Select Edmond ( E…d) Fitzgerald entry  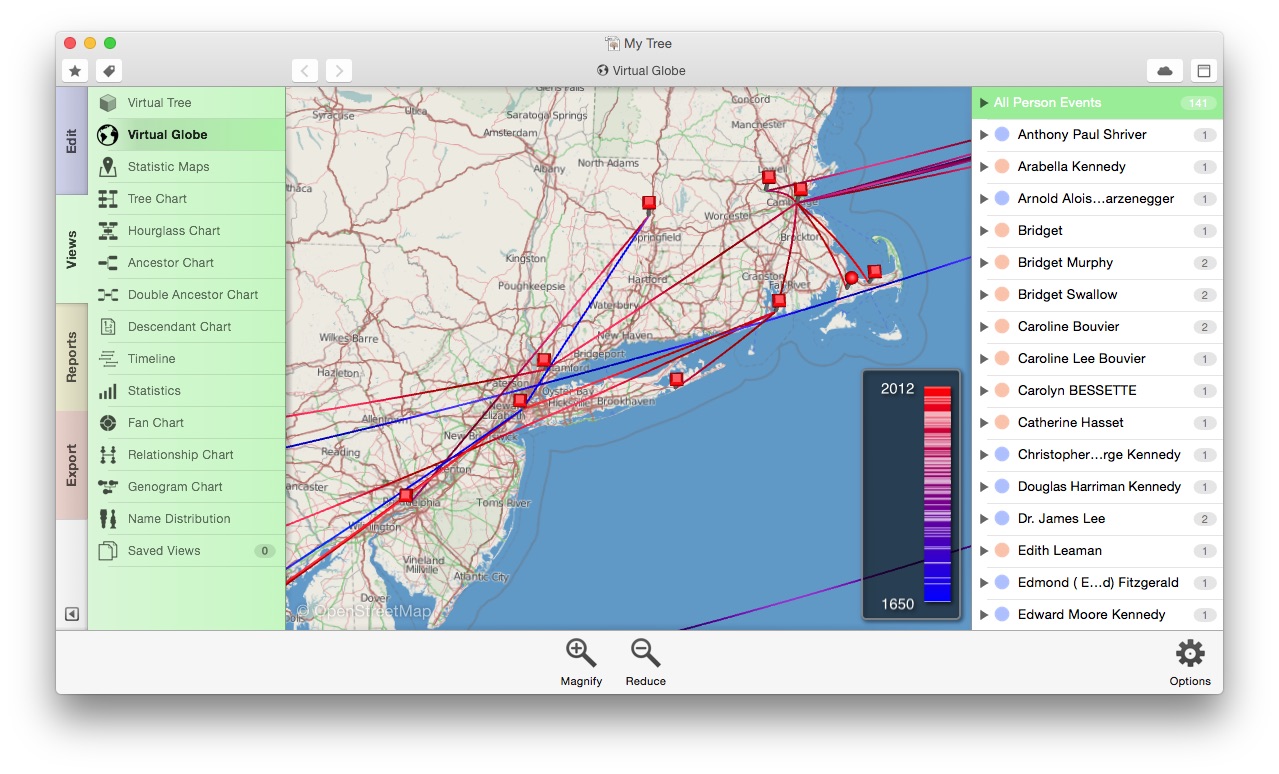click(1097, 583)
